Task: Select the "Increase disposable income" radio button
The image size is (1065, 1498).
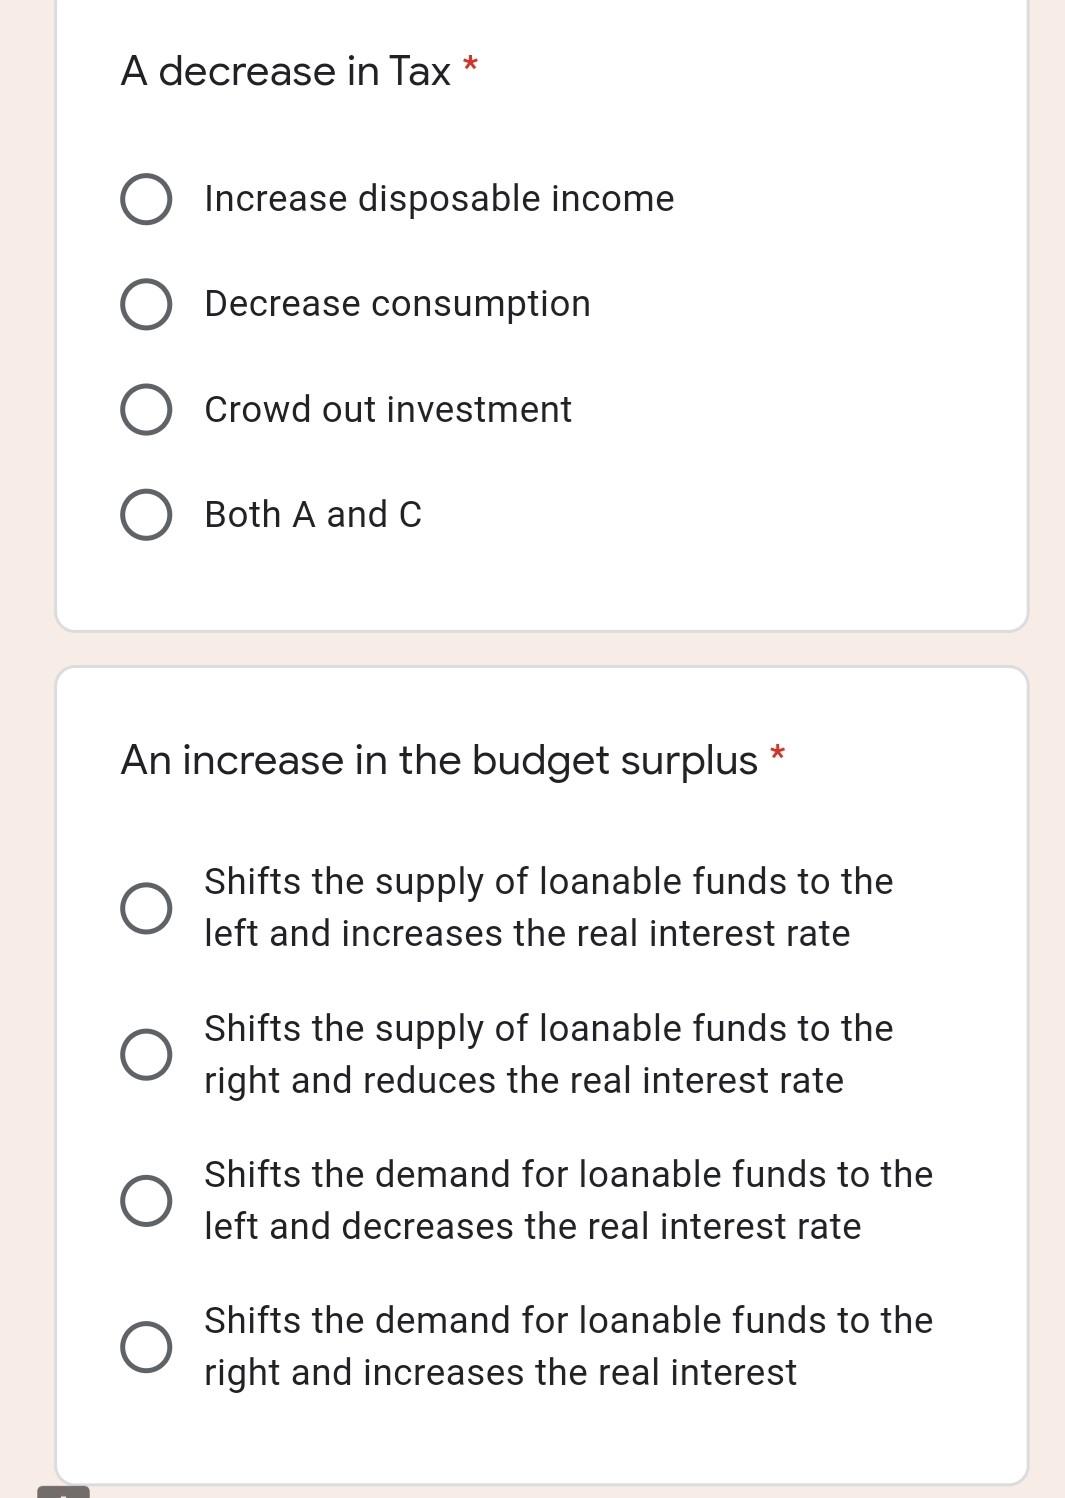Action: (145, 199)
